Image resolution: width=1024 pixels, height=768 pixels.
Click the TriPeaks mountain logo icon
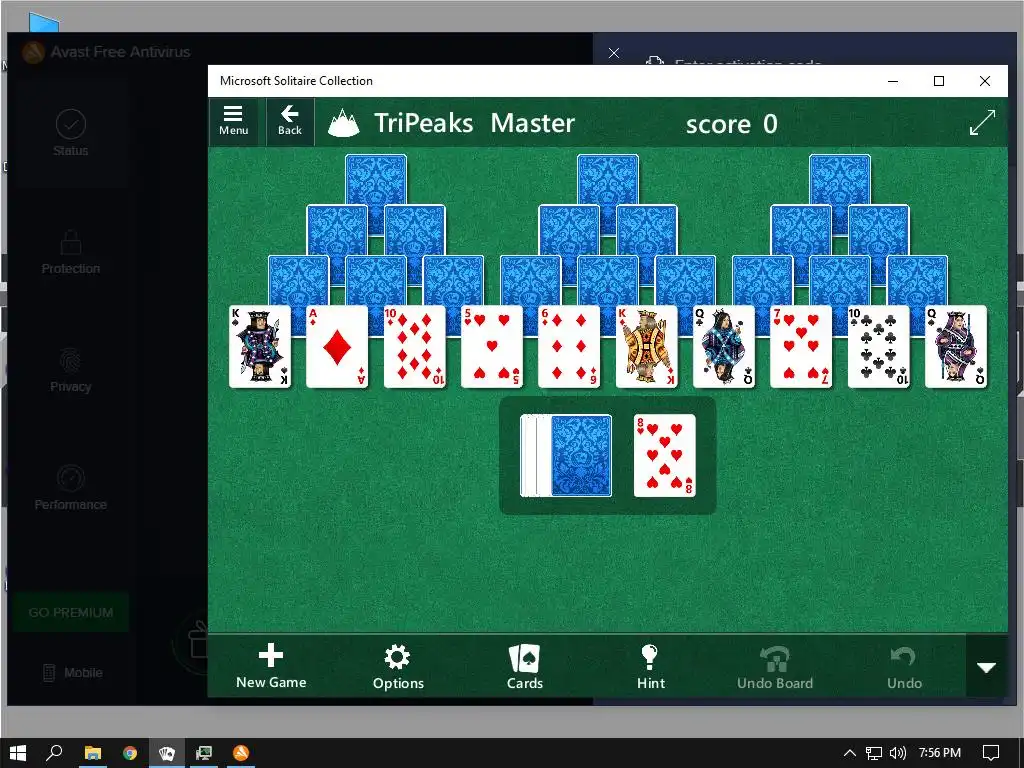click(x=344, y=123)
